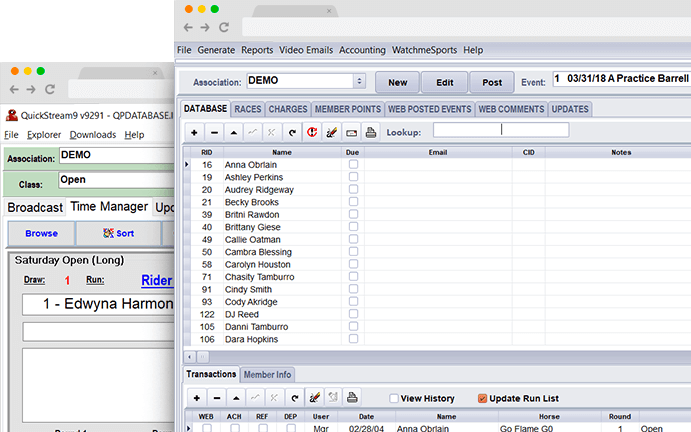The height and width of the screenshot is (432, 691).
Task: Uncheck the Update Run List checkbox
Action: pos(483,398)
